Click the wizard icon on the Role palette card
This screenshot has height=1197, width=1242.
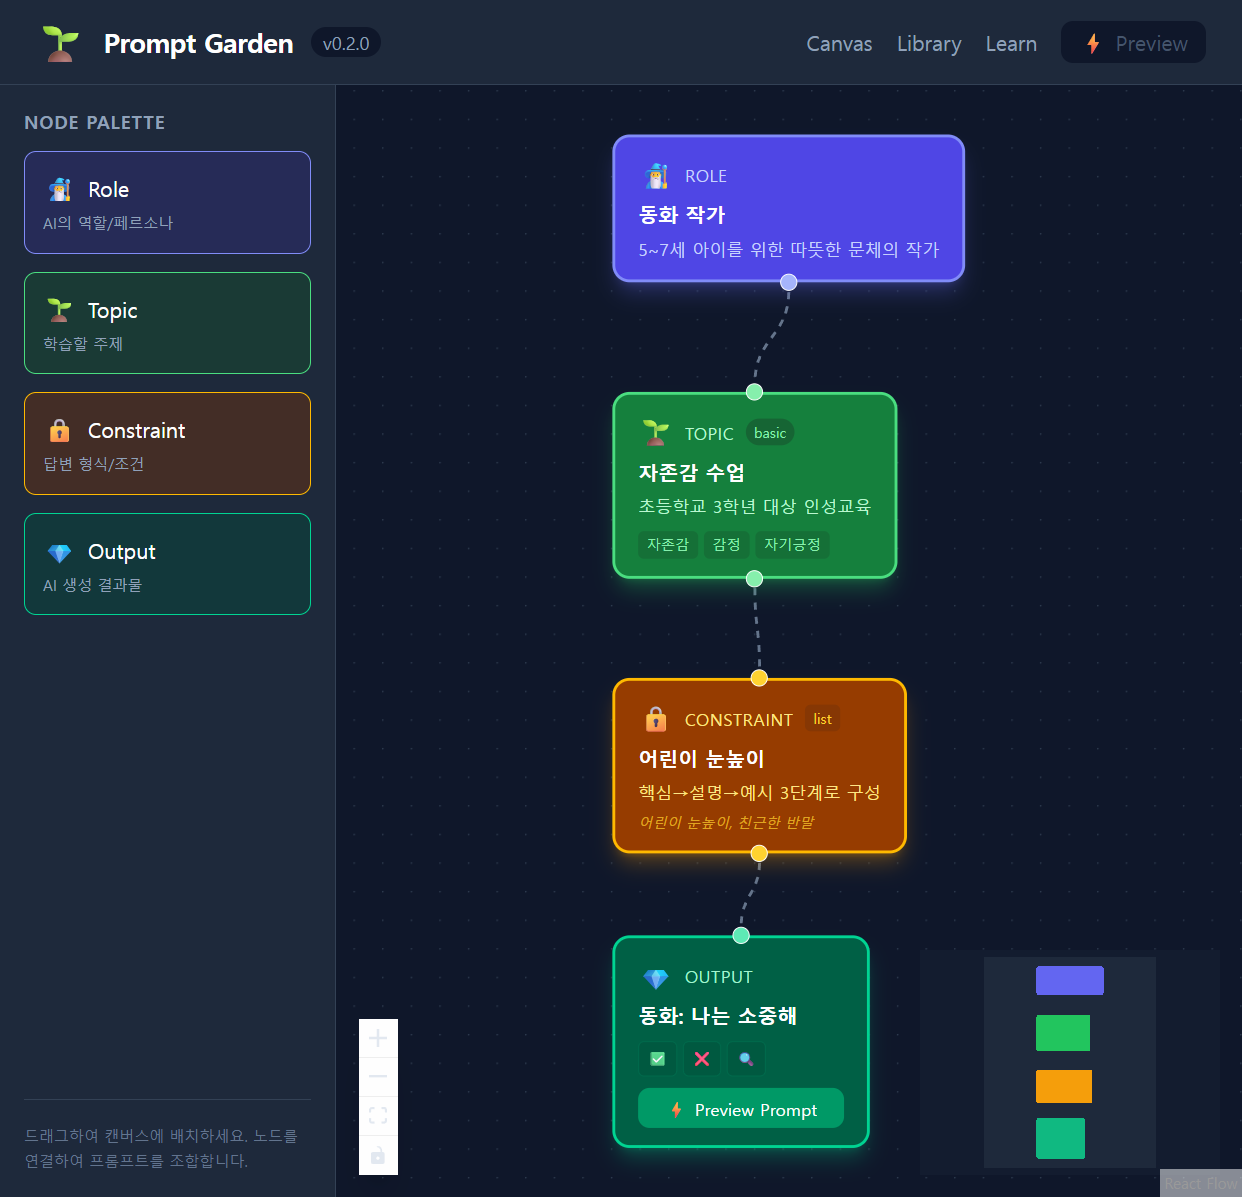pos(59,188)
